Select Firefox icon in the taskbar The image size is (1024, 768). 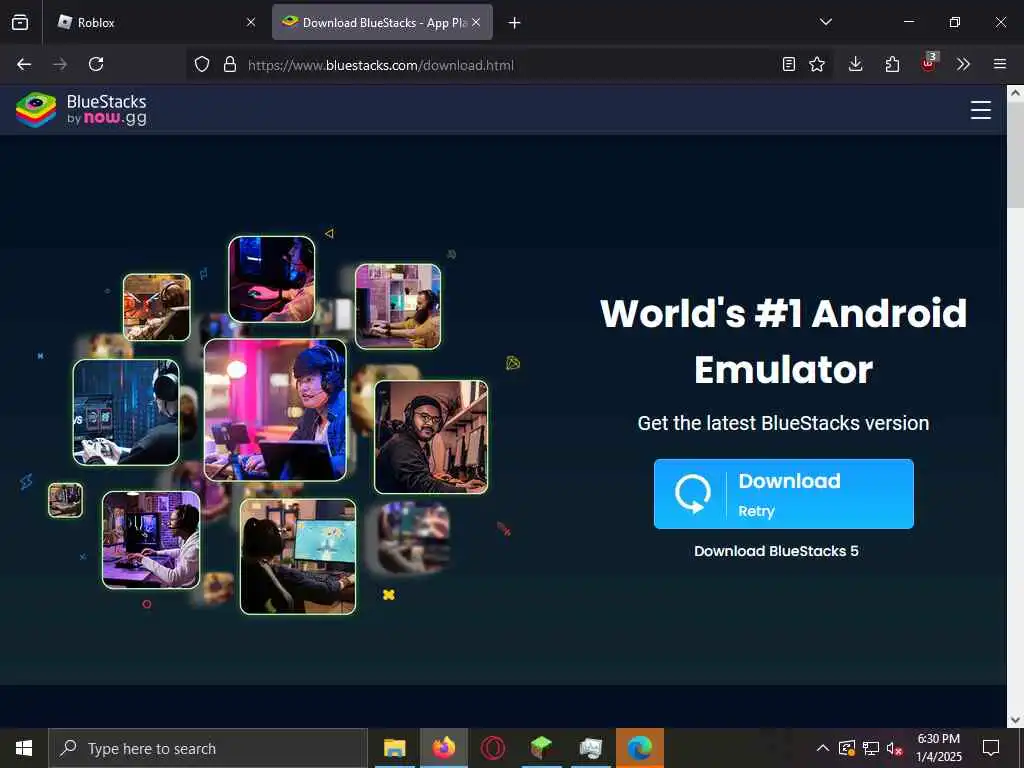[x=443, y=748]
